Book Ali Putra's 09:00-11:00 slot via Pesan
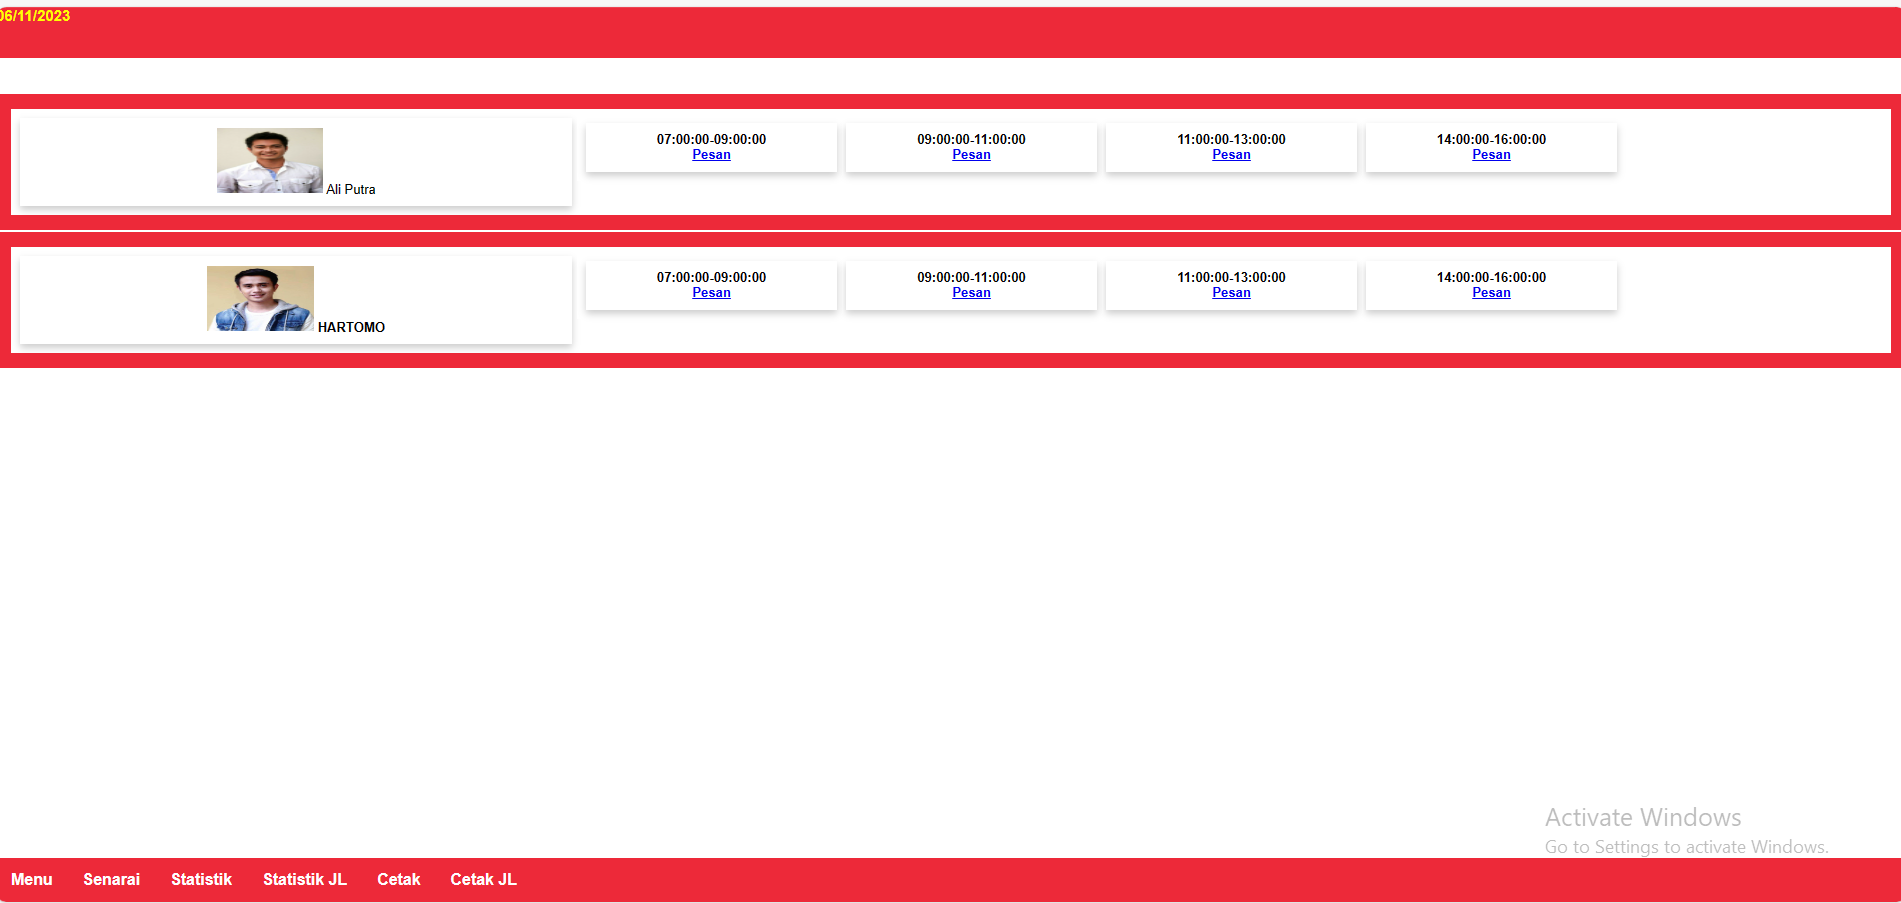This screenshot has width=1901, height=903. tap(971, 155)
